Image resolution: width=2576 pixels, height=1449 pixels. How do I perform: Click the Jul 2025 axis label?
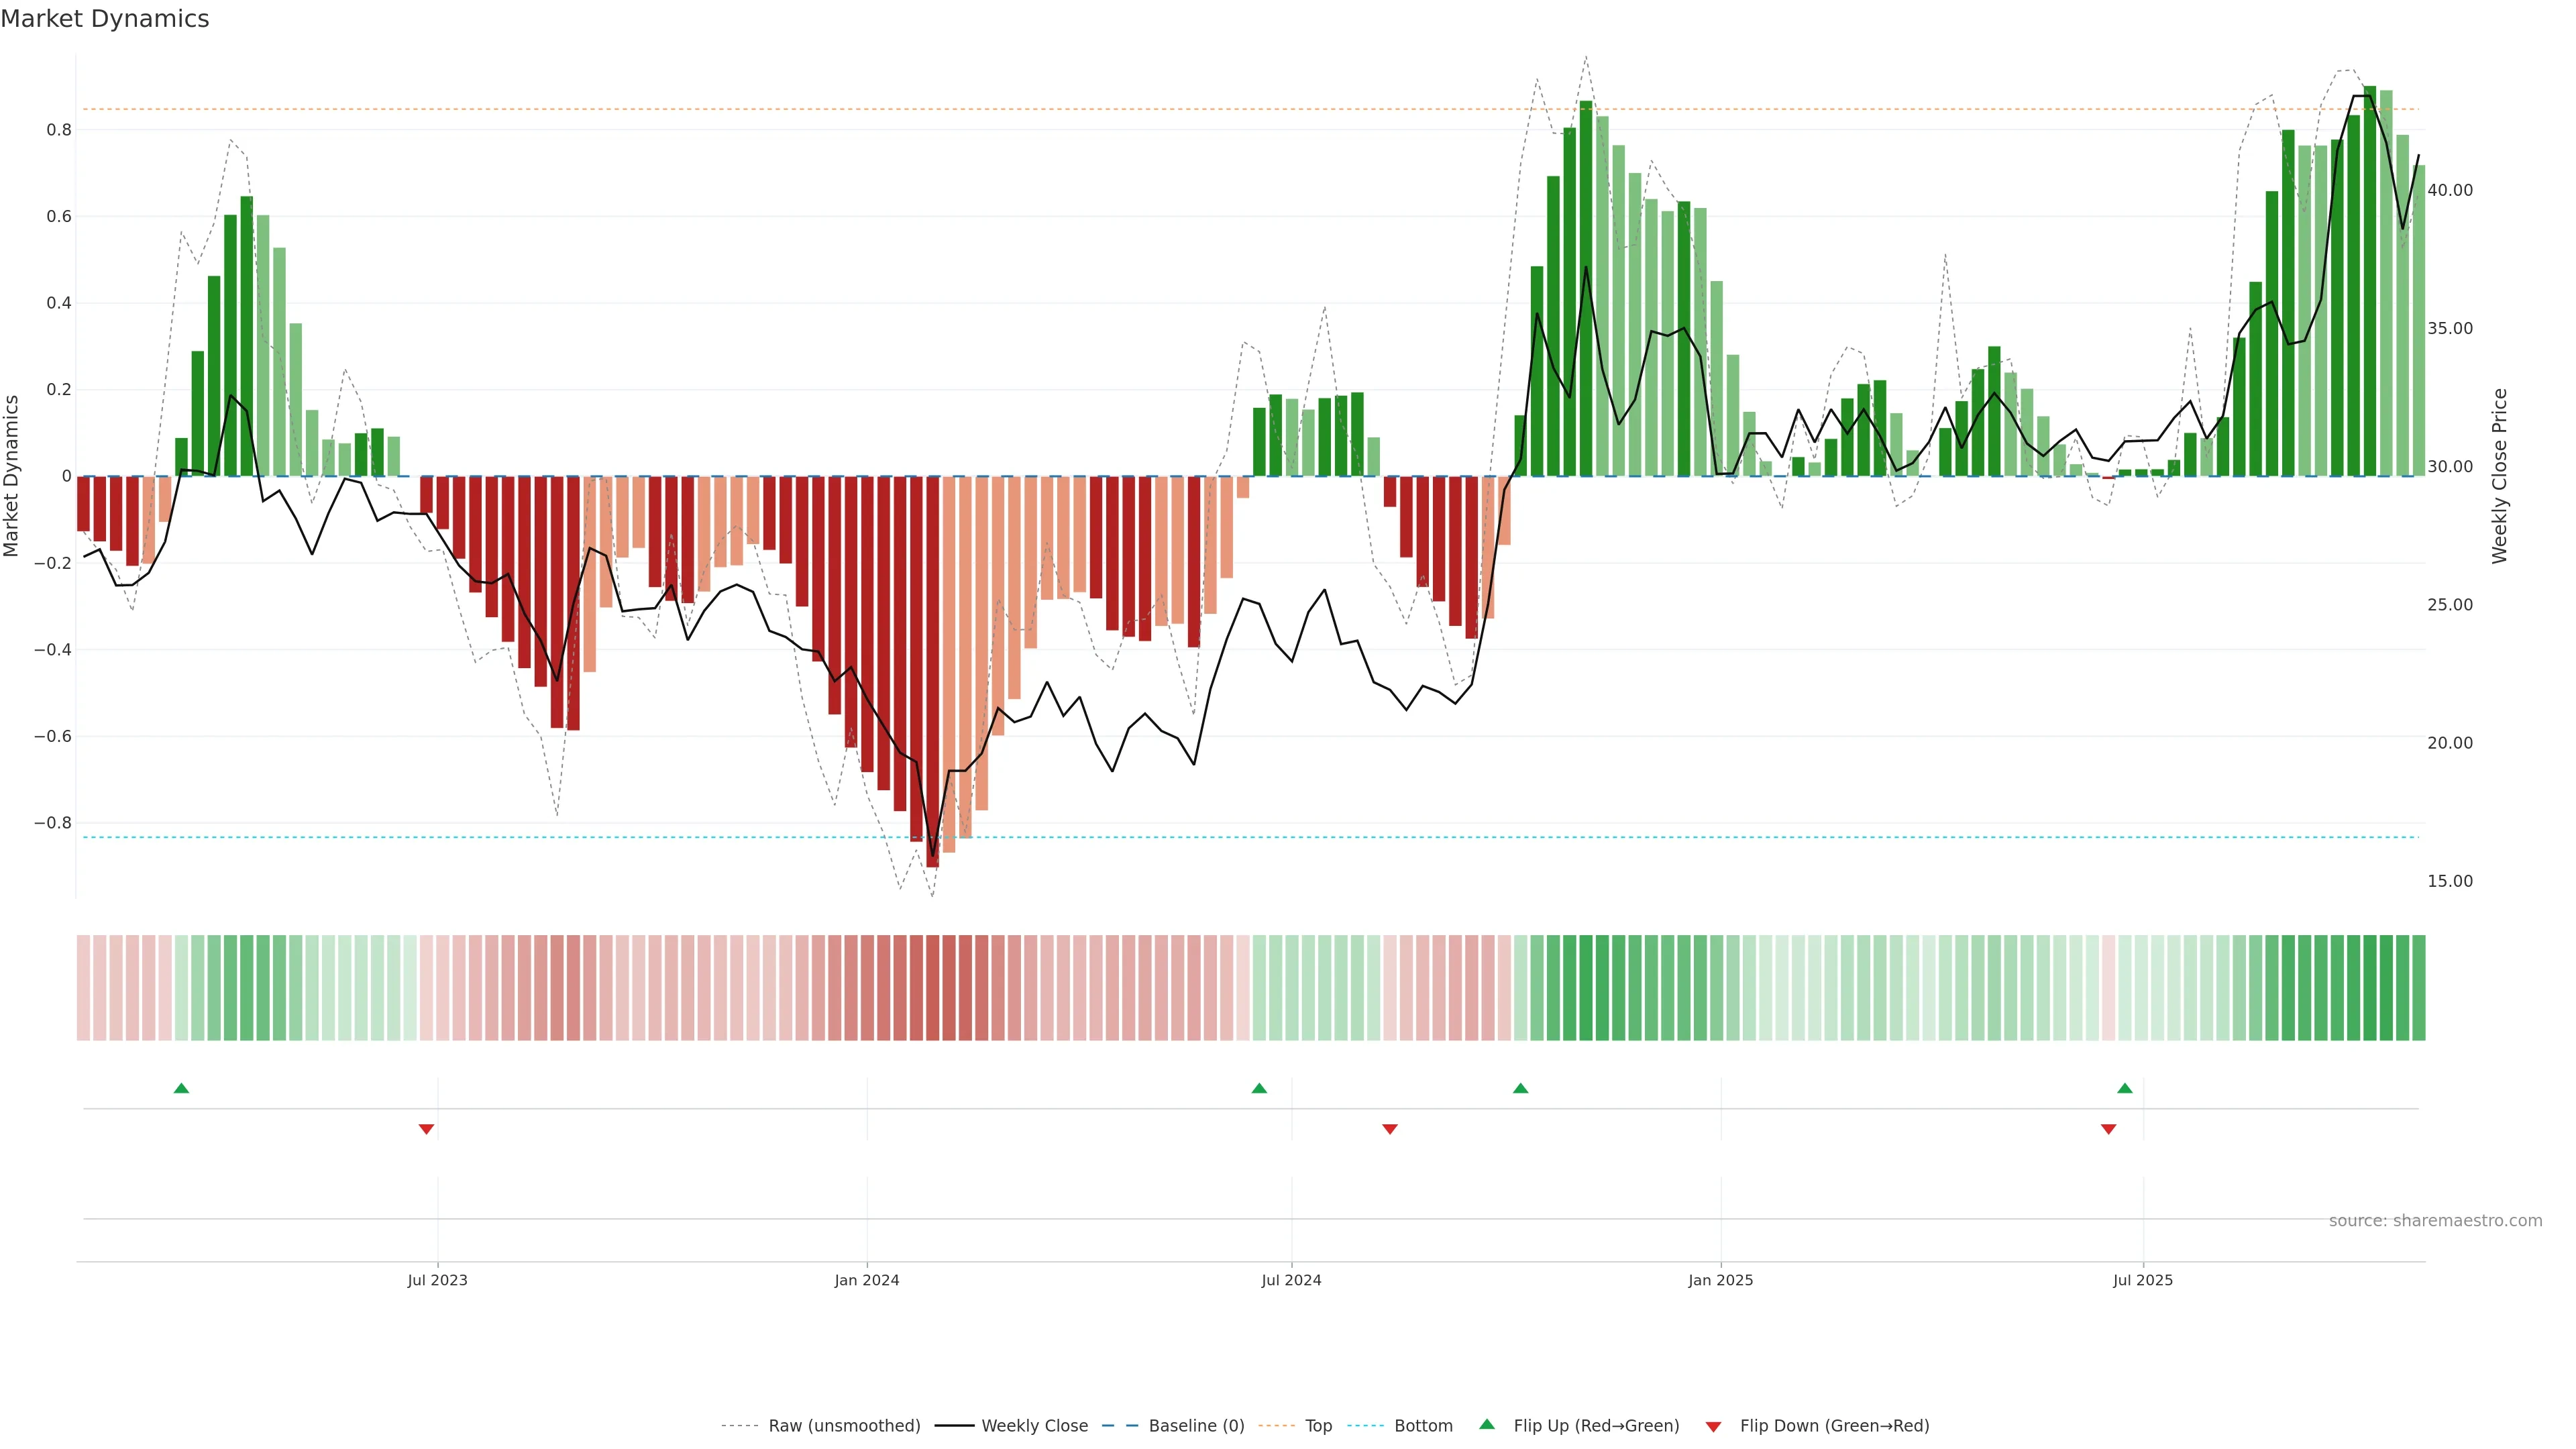[2142, 1280]
